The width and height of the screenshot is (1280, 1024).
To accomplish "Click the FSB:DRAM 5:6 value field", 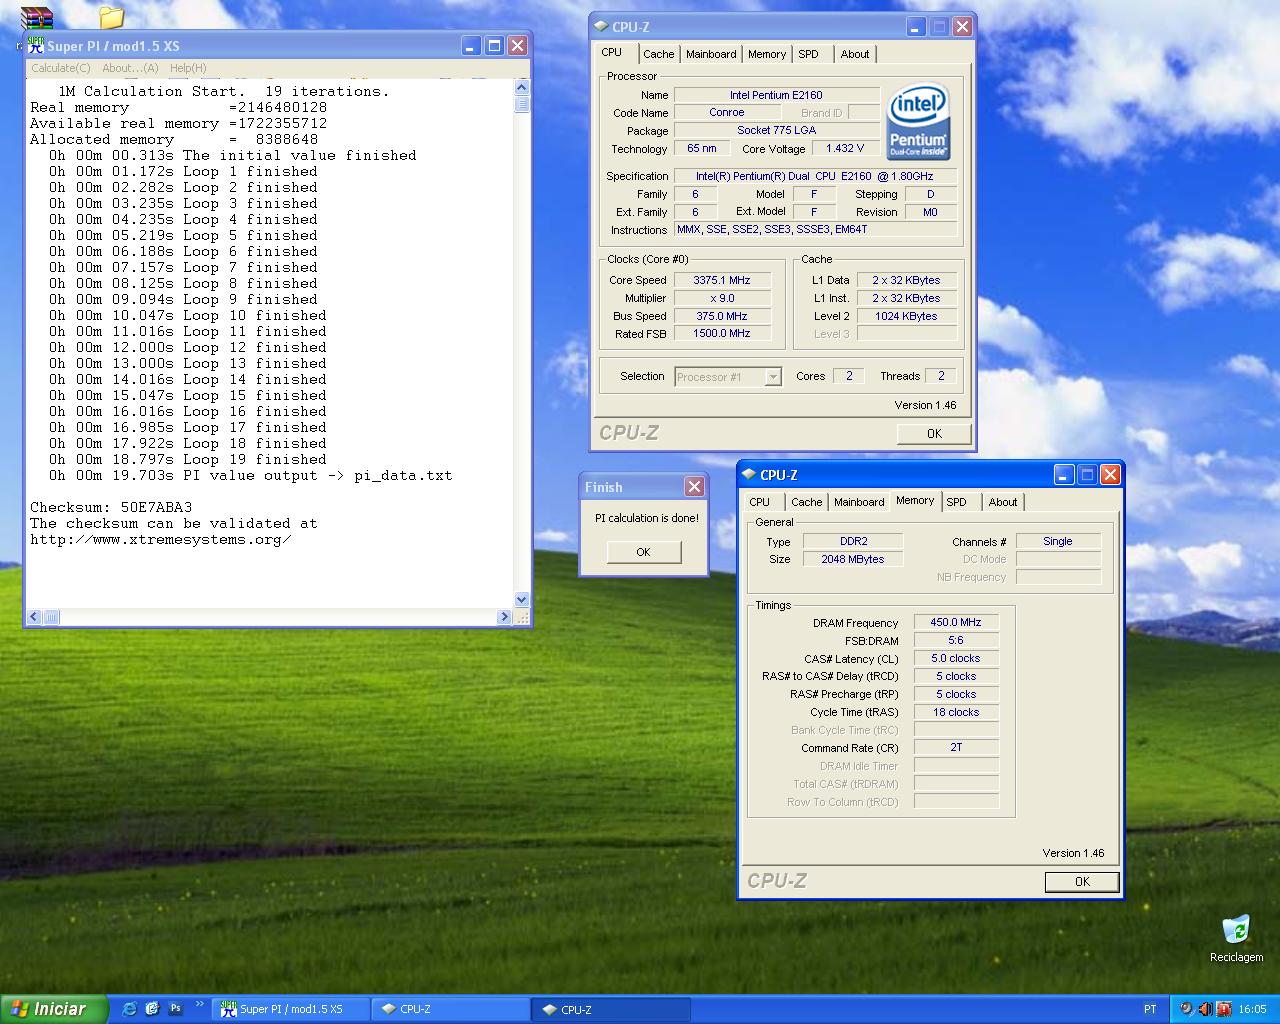I will [956, 640].
